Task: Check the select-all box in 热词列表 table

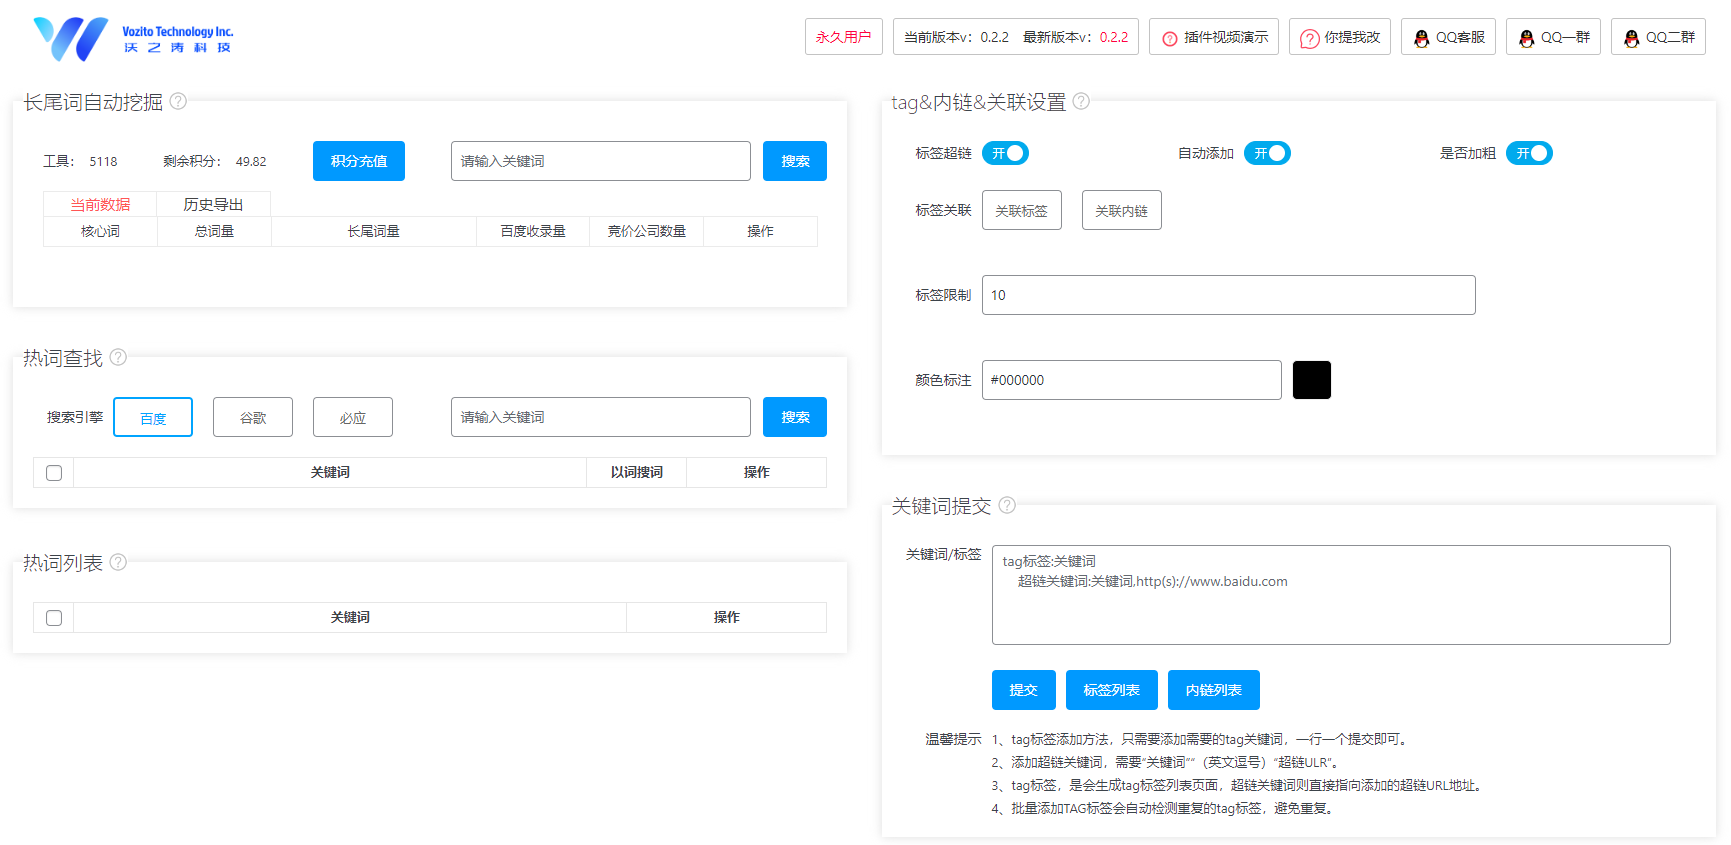Action: click(x=54, y=618)
